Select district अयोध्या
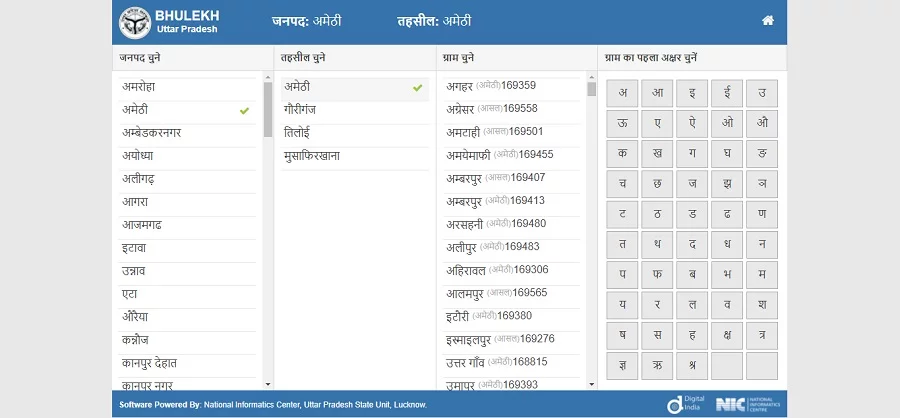 (x=187, y=156)
